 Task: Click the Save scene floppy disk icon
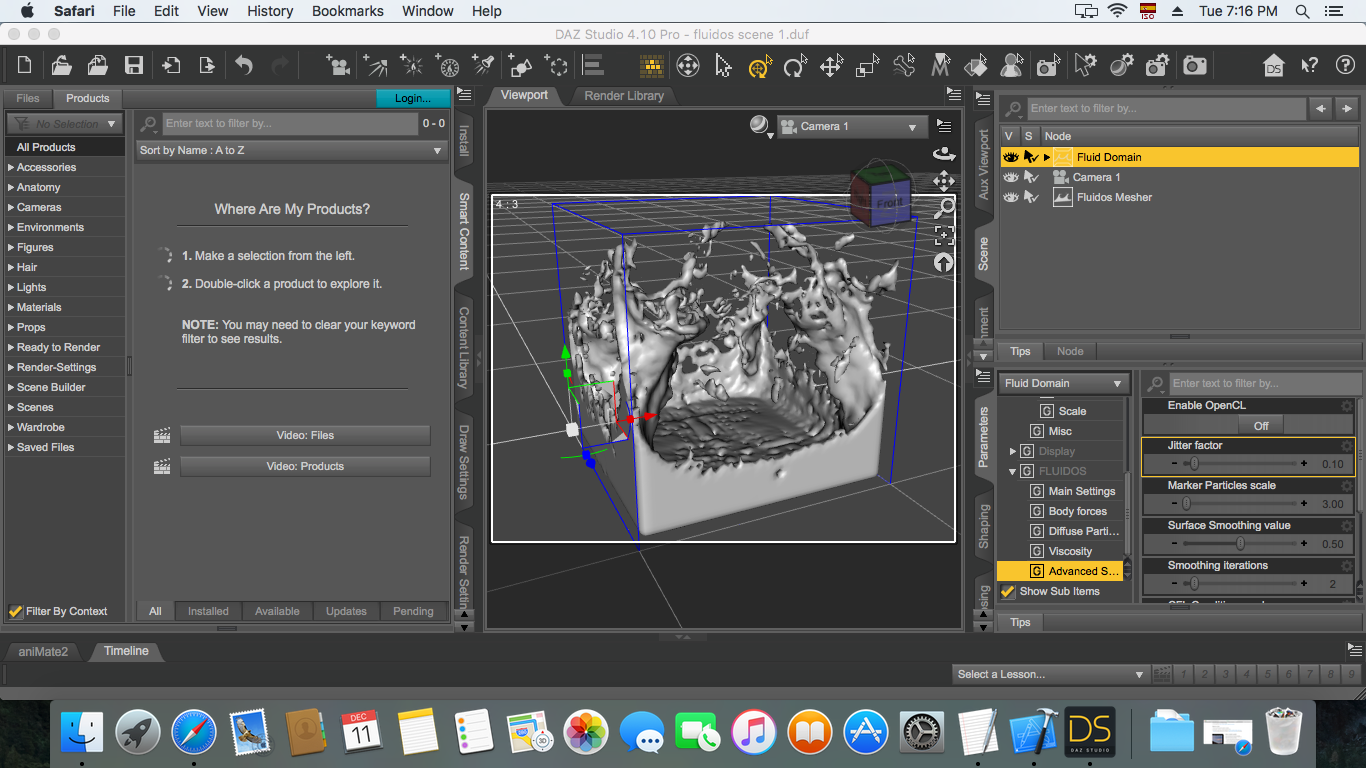tap(133, 66)
